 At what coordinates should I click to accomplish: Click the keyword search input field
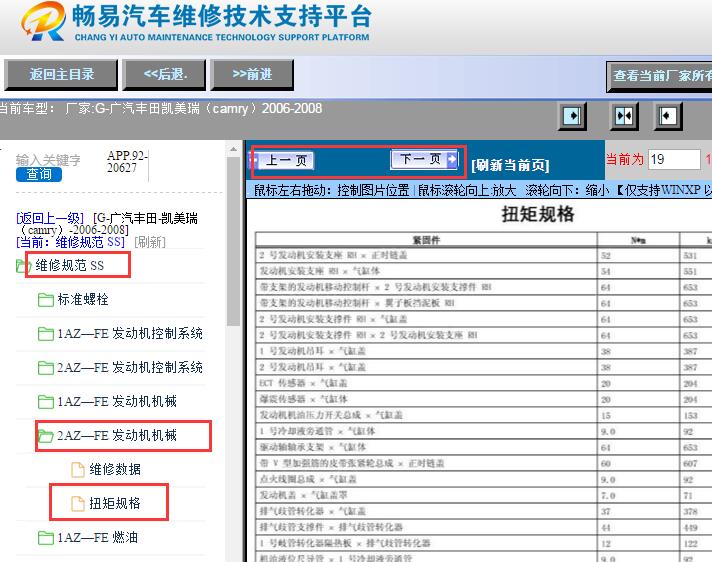point(48,160)
